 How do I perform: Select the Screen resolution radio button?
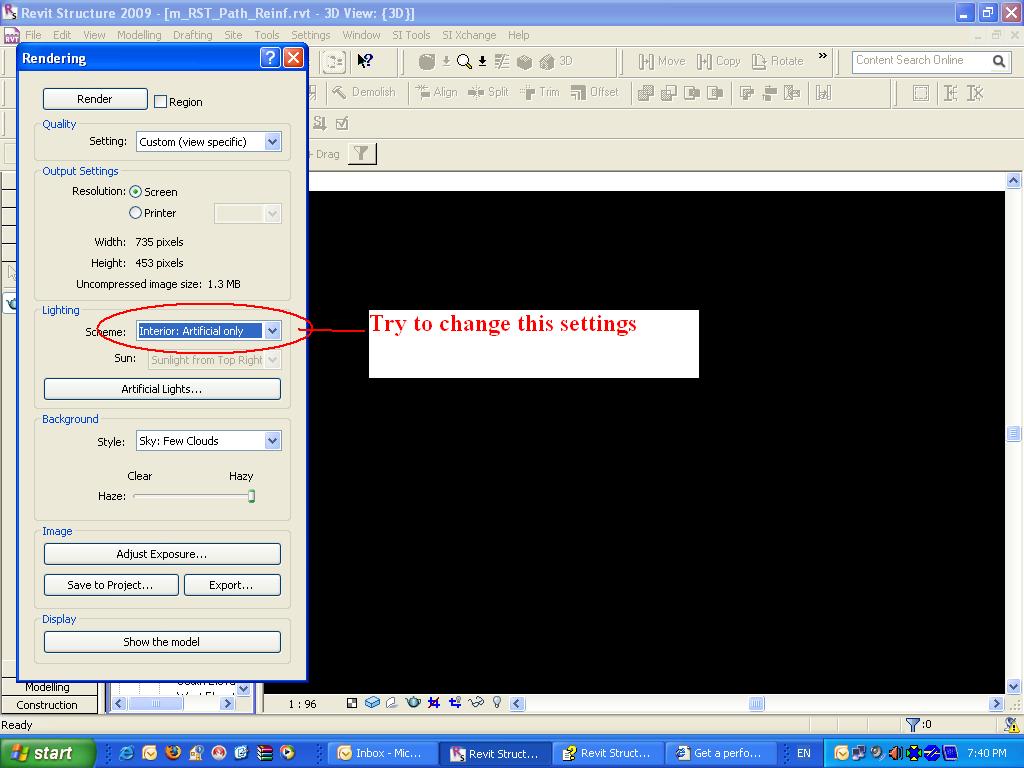pos(136,191)
